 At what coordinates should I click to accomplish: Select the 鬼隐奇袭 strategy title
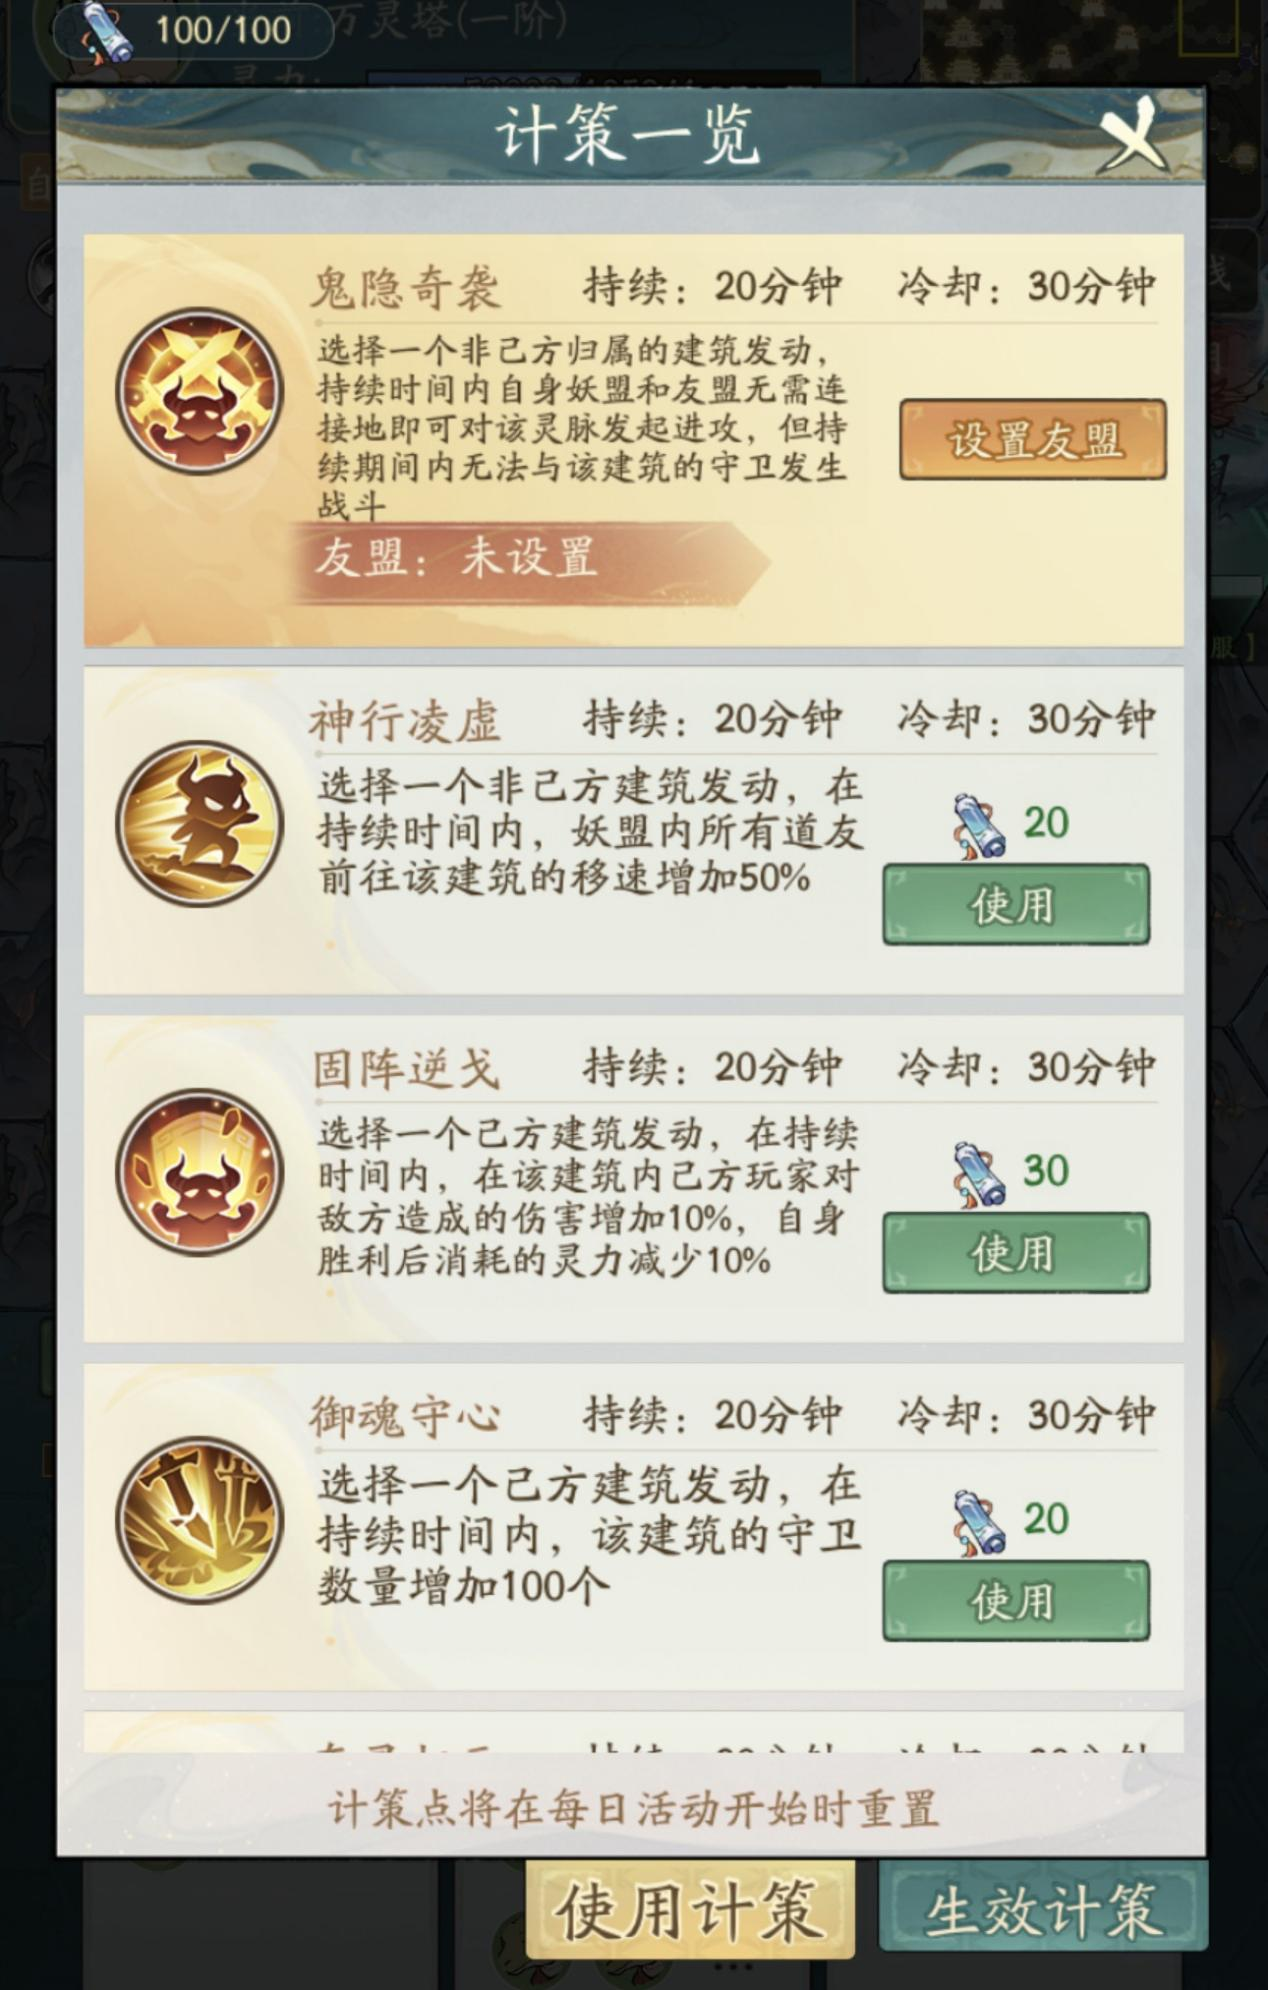click(x=405, y=289)
